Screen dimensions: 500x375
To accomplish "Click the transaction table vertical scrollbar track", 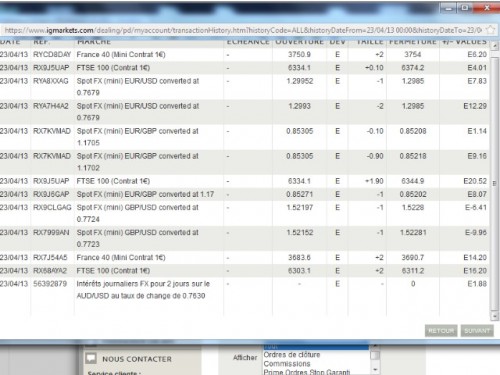I will [x=494, y=181].
